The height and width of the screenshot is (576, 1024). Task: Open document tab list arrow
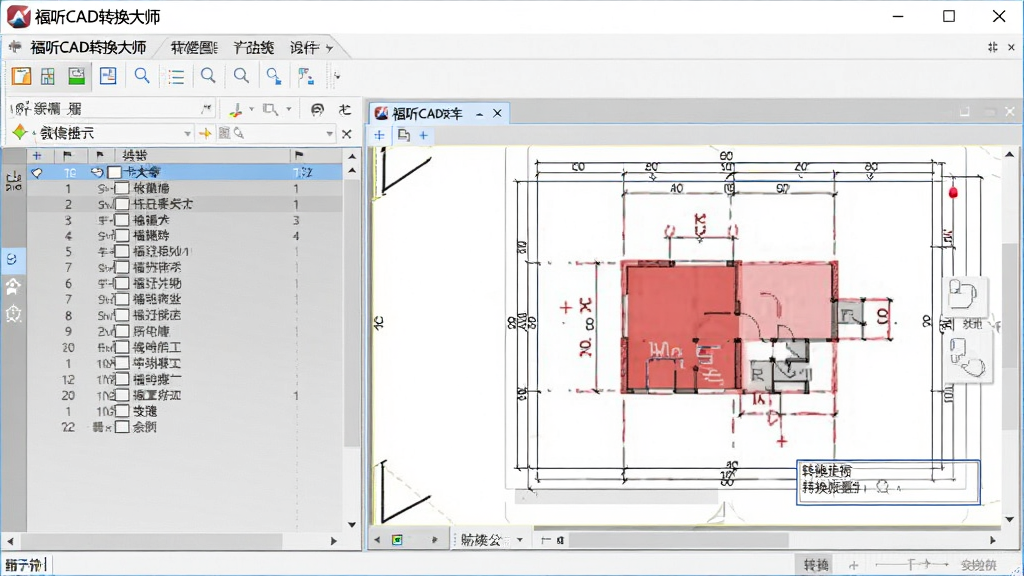coord(479,114)
